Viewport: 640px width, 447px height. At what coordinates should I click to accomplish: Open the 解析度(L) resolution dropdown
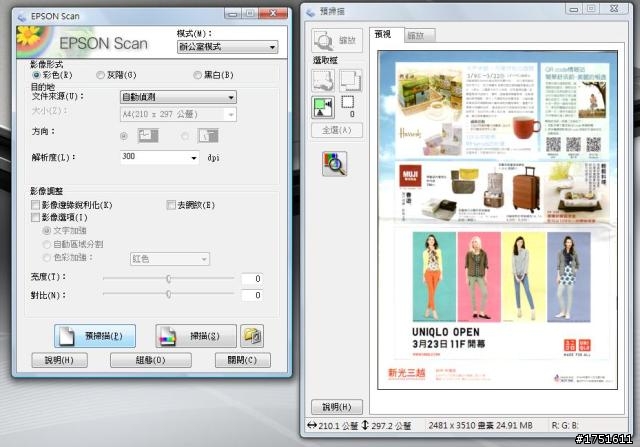[160, 157]
